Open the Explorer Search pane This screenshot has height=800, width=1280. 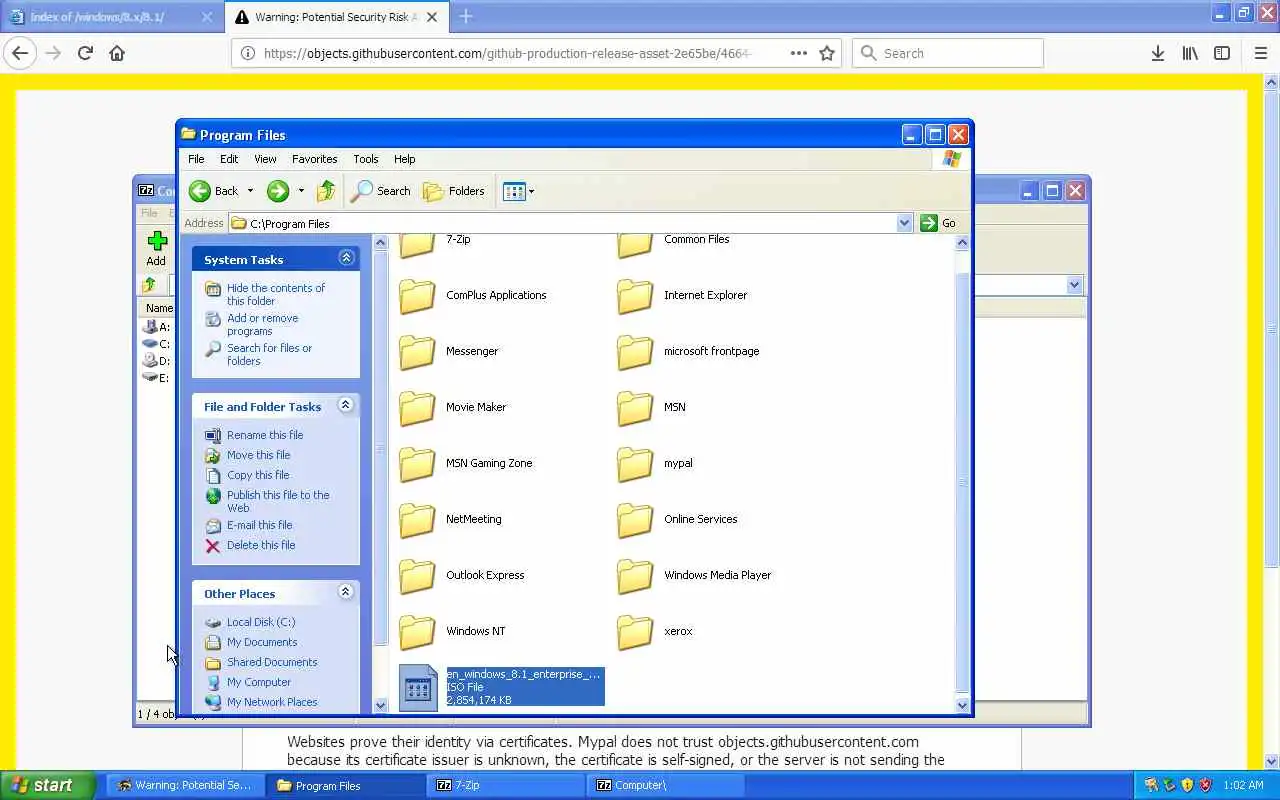coord(381,191)
